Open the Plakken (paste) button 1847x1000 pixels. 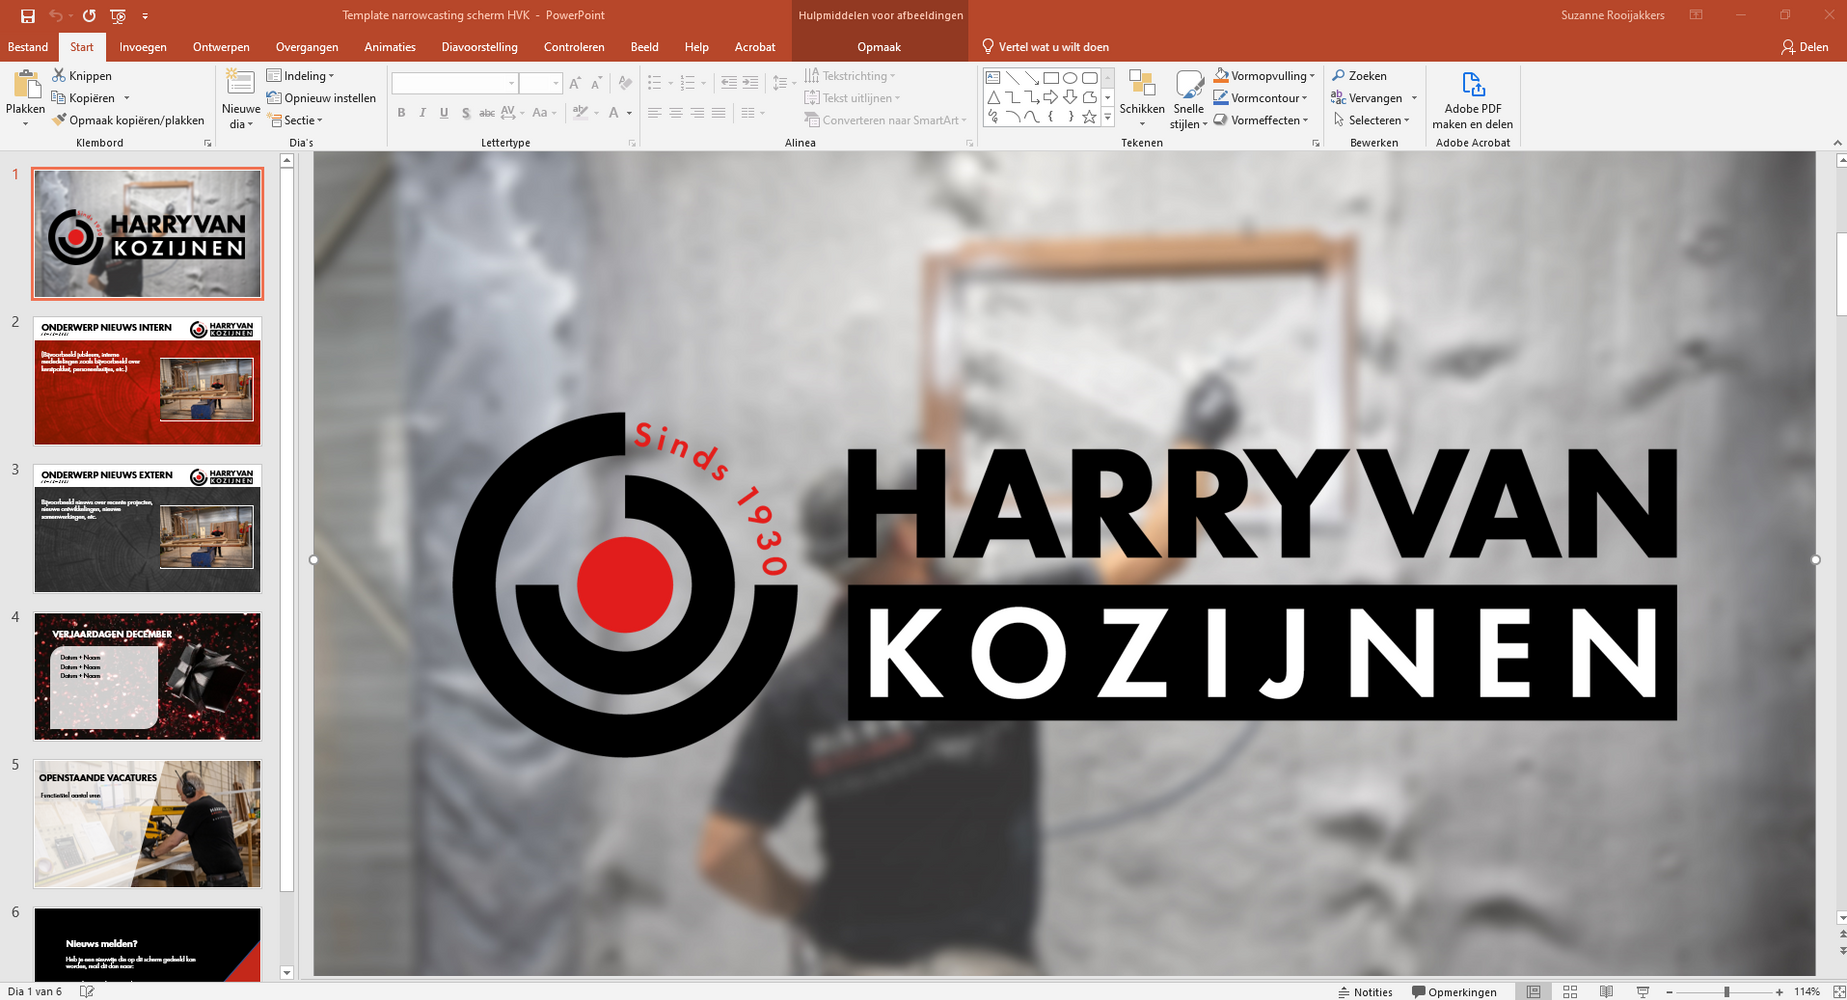click(x=25, y=98)
